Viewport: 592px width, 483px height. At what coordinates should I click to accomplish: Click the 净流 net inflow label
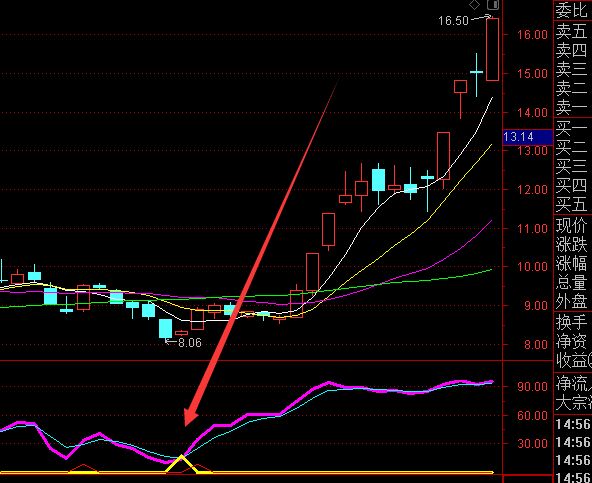[572, 384]
